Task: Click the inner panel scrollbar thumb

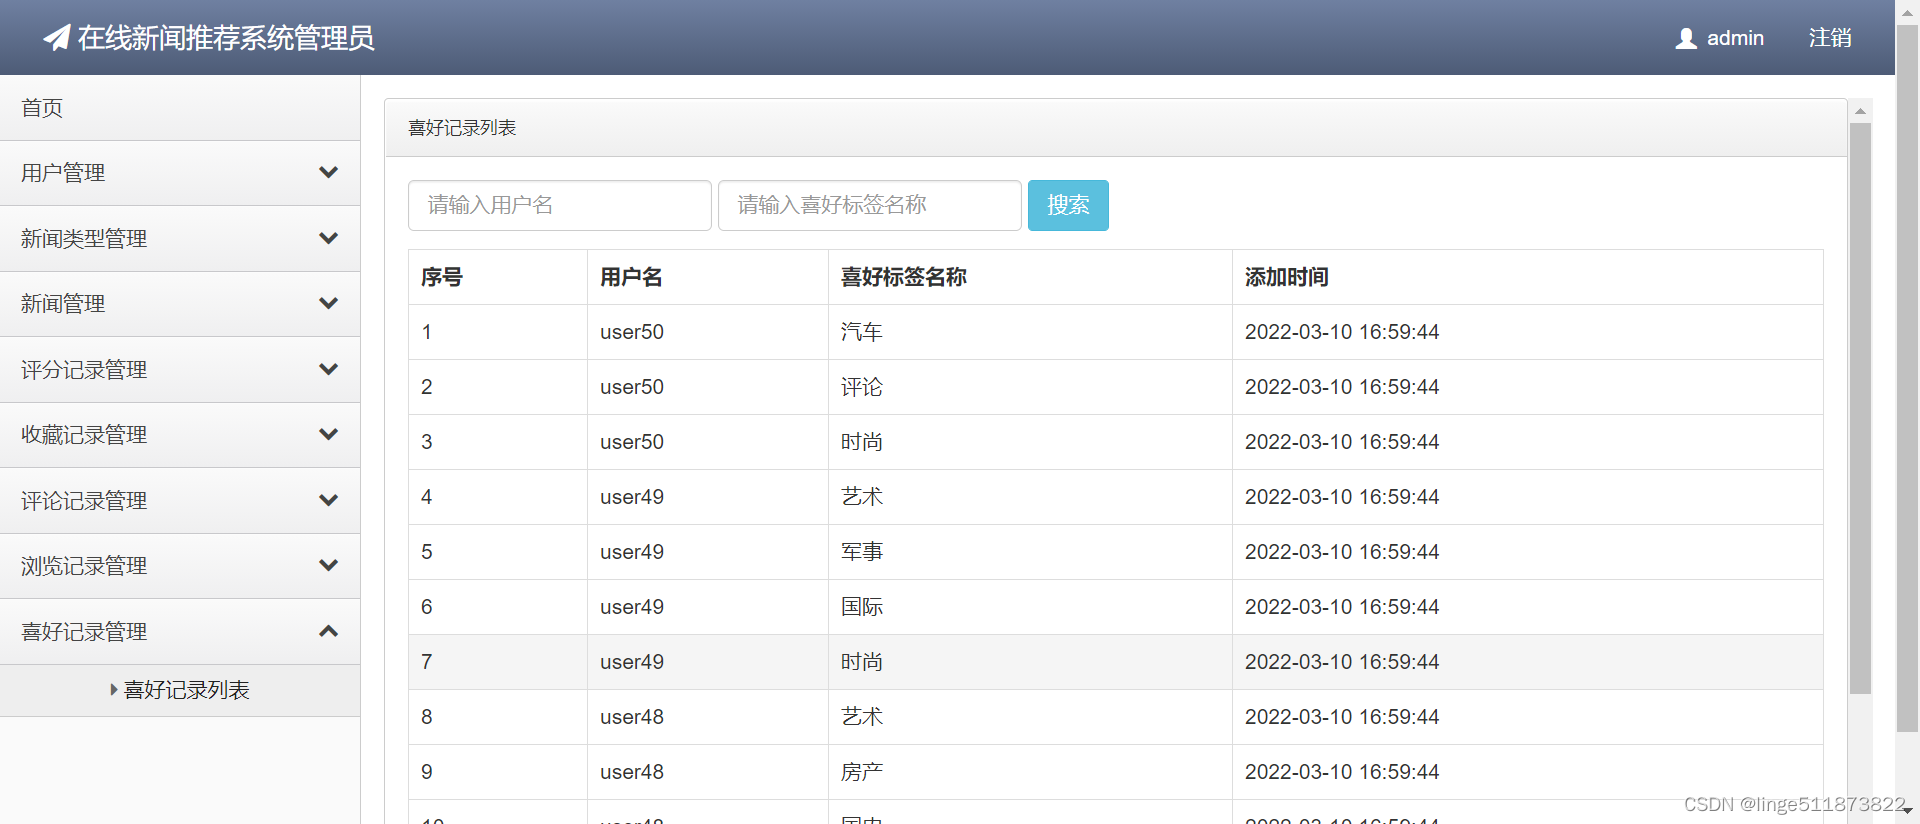Action: click(x=1860, y=408)
